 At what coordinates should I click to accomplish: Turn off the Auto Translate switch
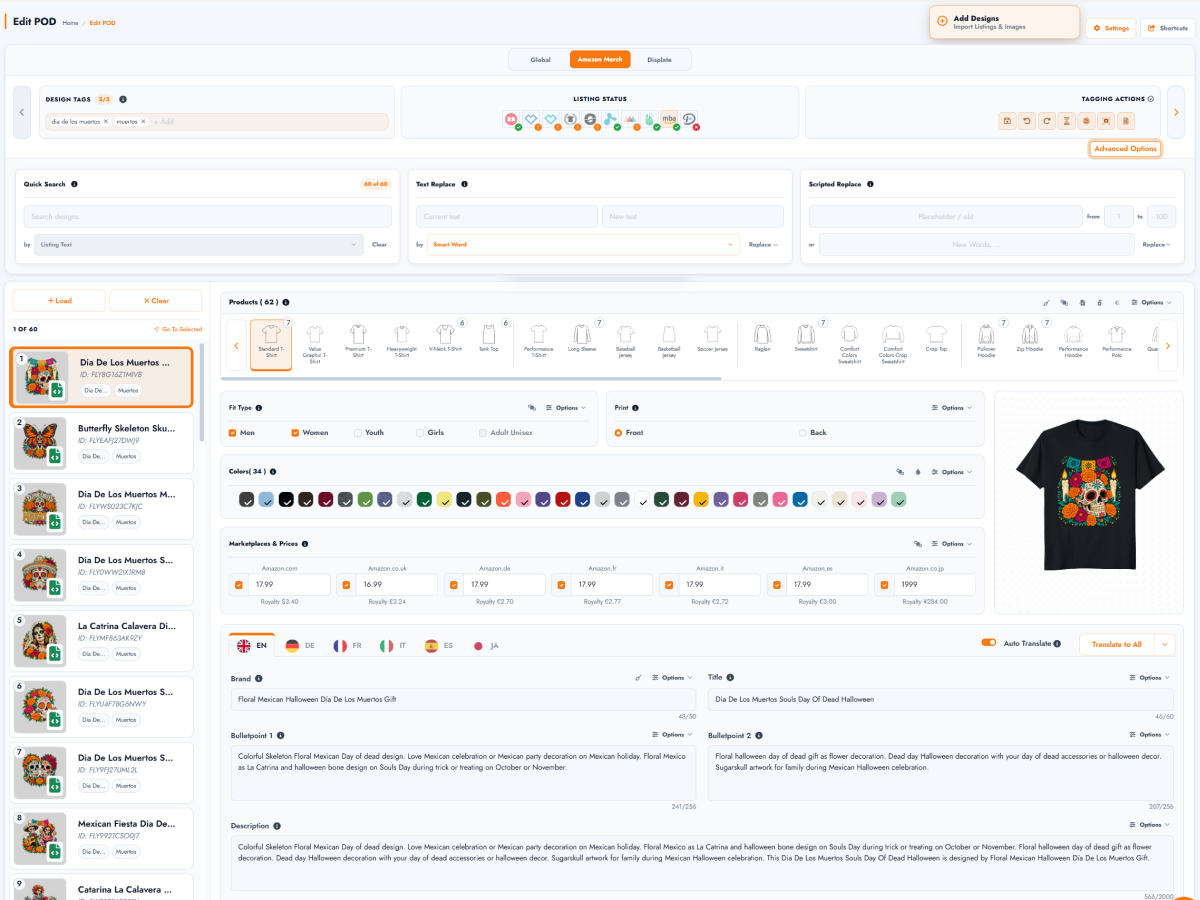pyautogui.click(x=989, y=643)
